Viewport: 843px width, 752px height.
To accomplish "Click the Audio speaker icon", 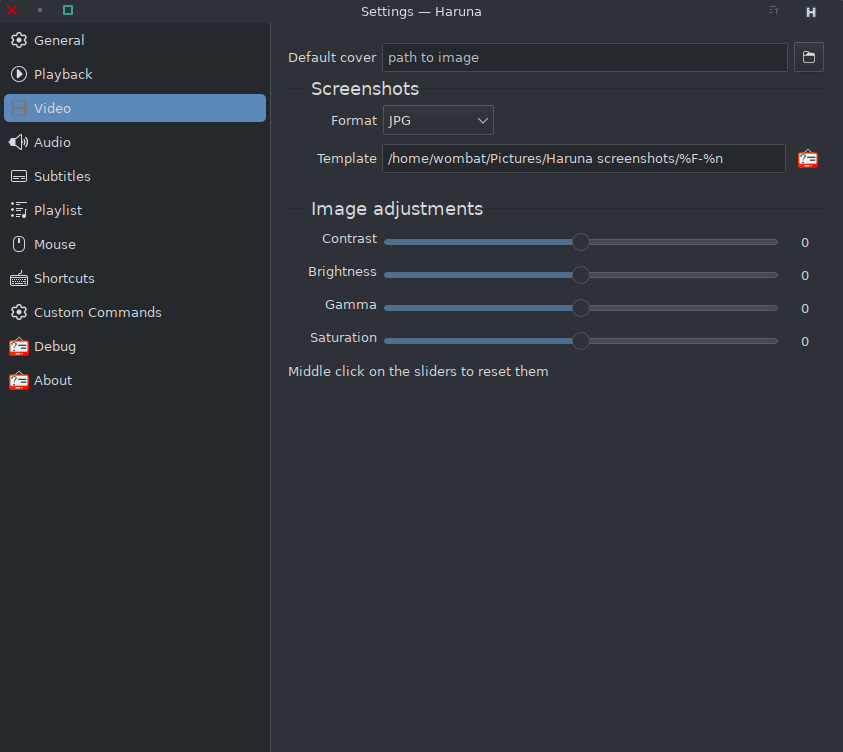I will pyautogui.click(x=18, y=142).
